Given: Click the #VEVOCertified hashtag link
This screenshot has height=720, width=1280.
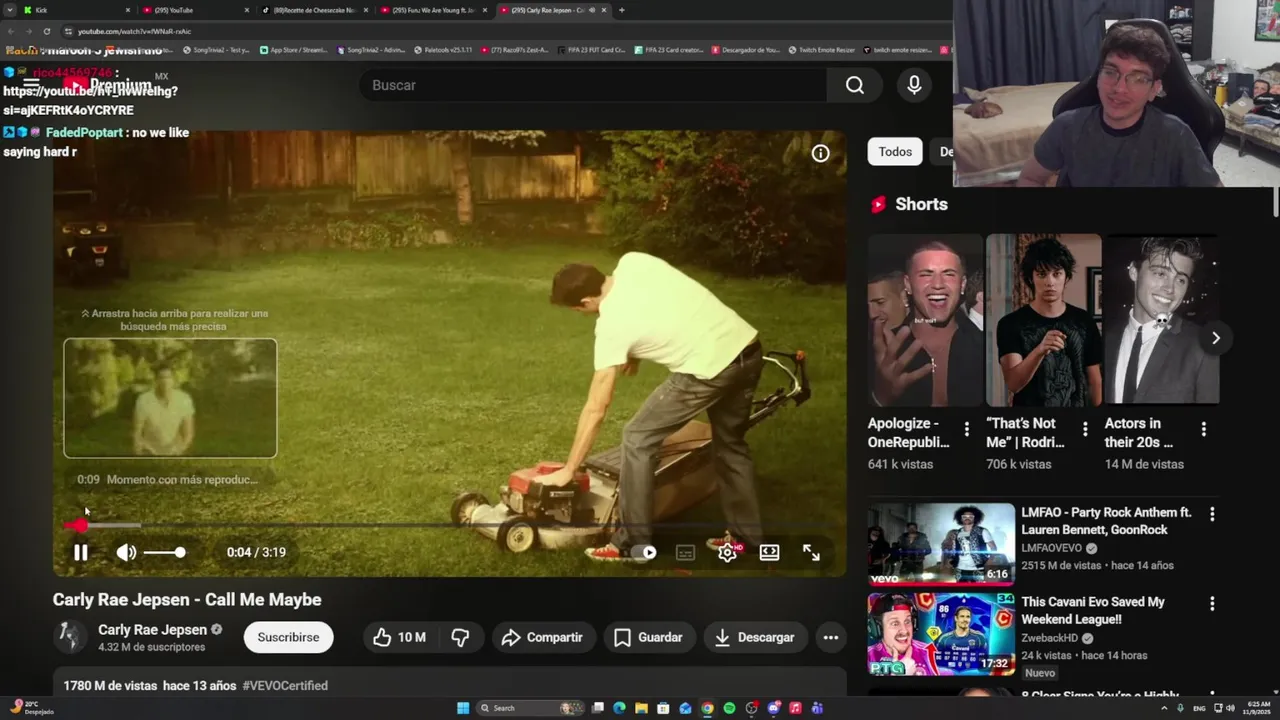Looking at the screenshot, I should pyautogui.click(x=284, y=686).
